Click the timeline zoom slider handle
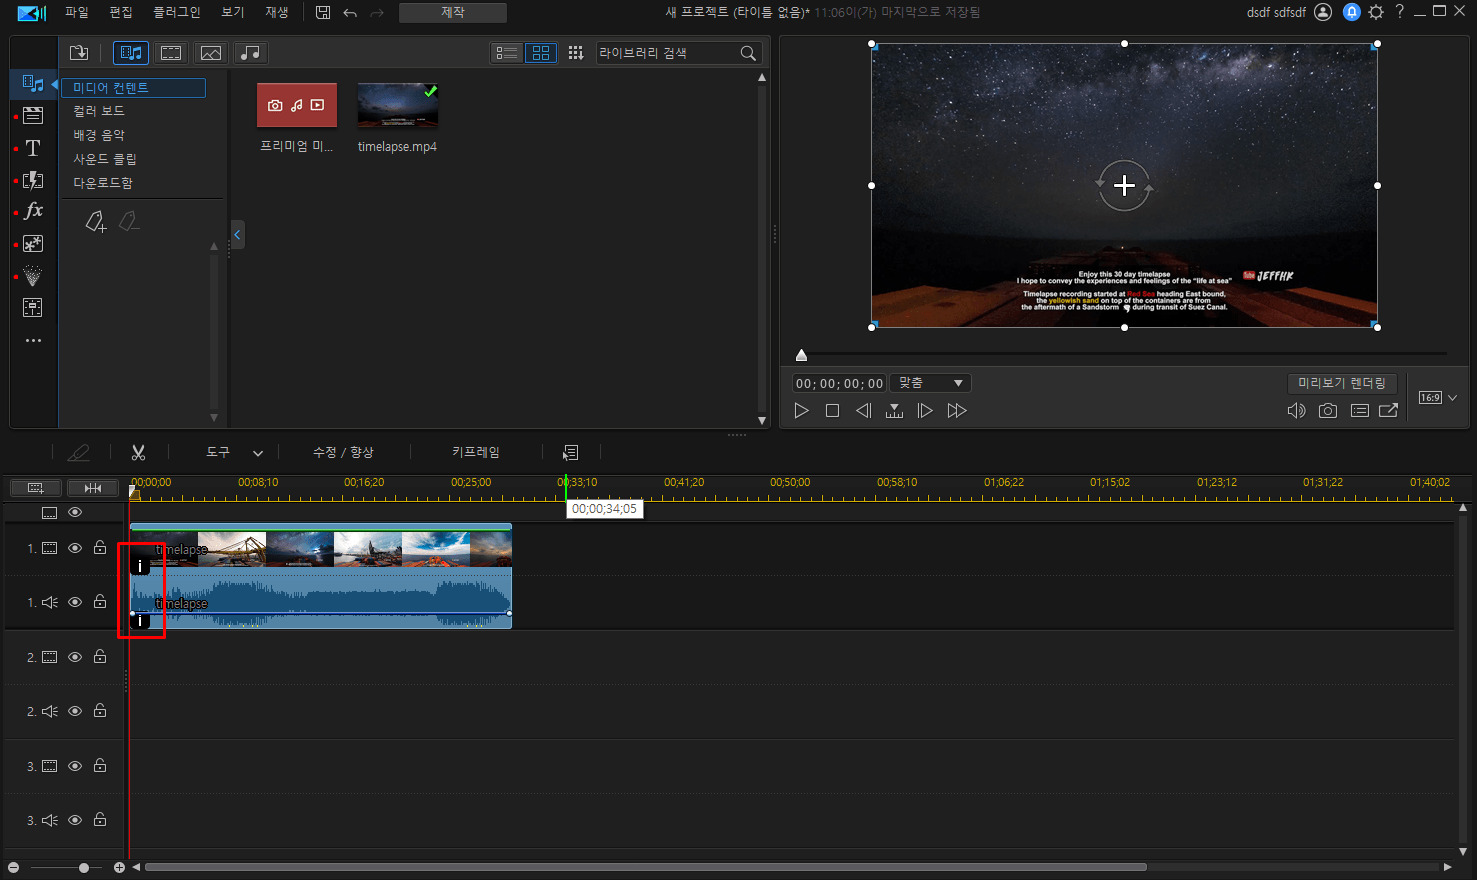The width and height of the screenshot is (1477, 880). 84,868
